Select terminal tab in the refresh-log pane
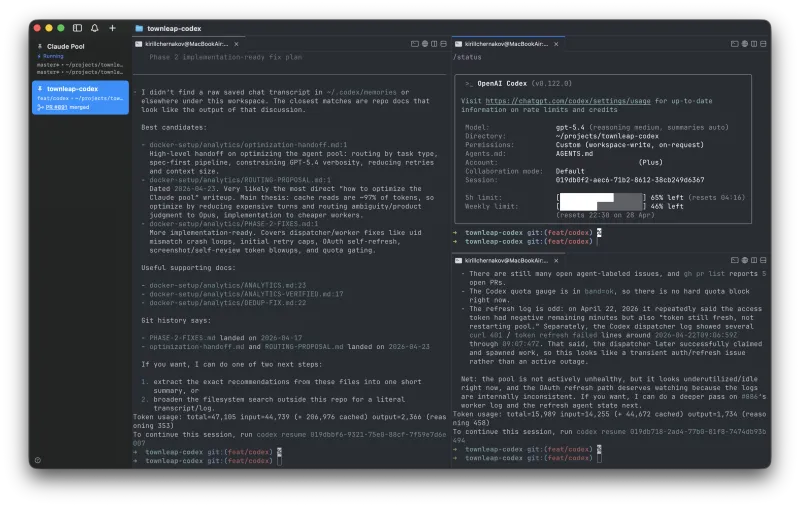Screen dimensions: 800x507 (508, 261)
